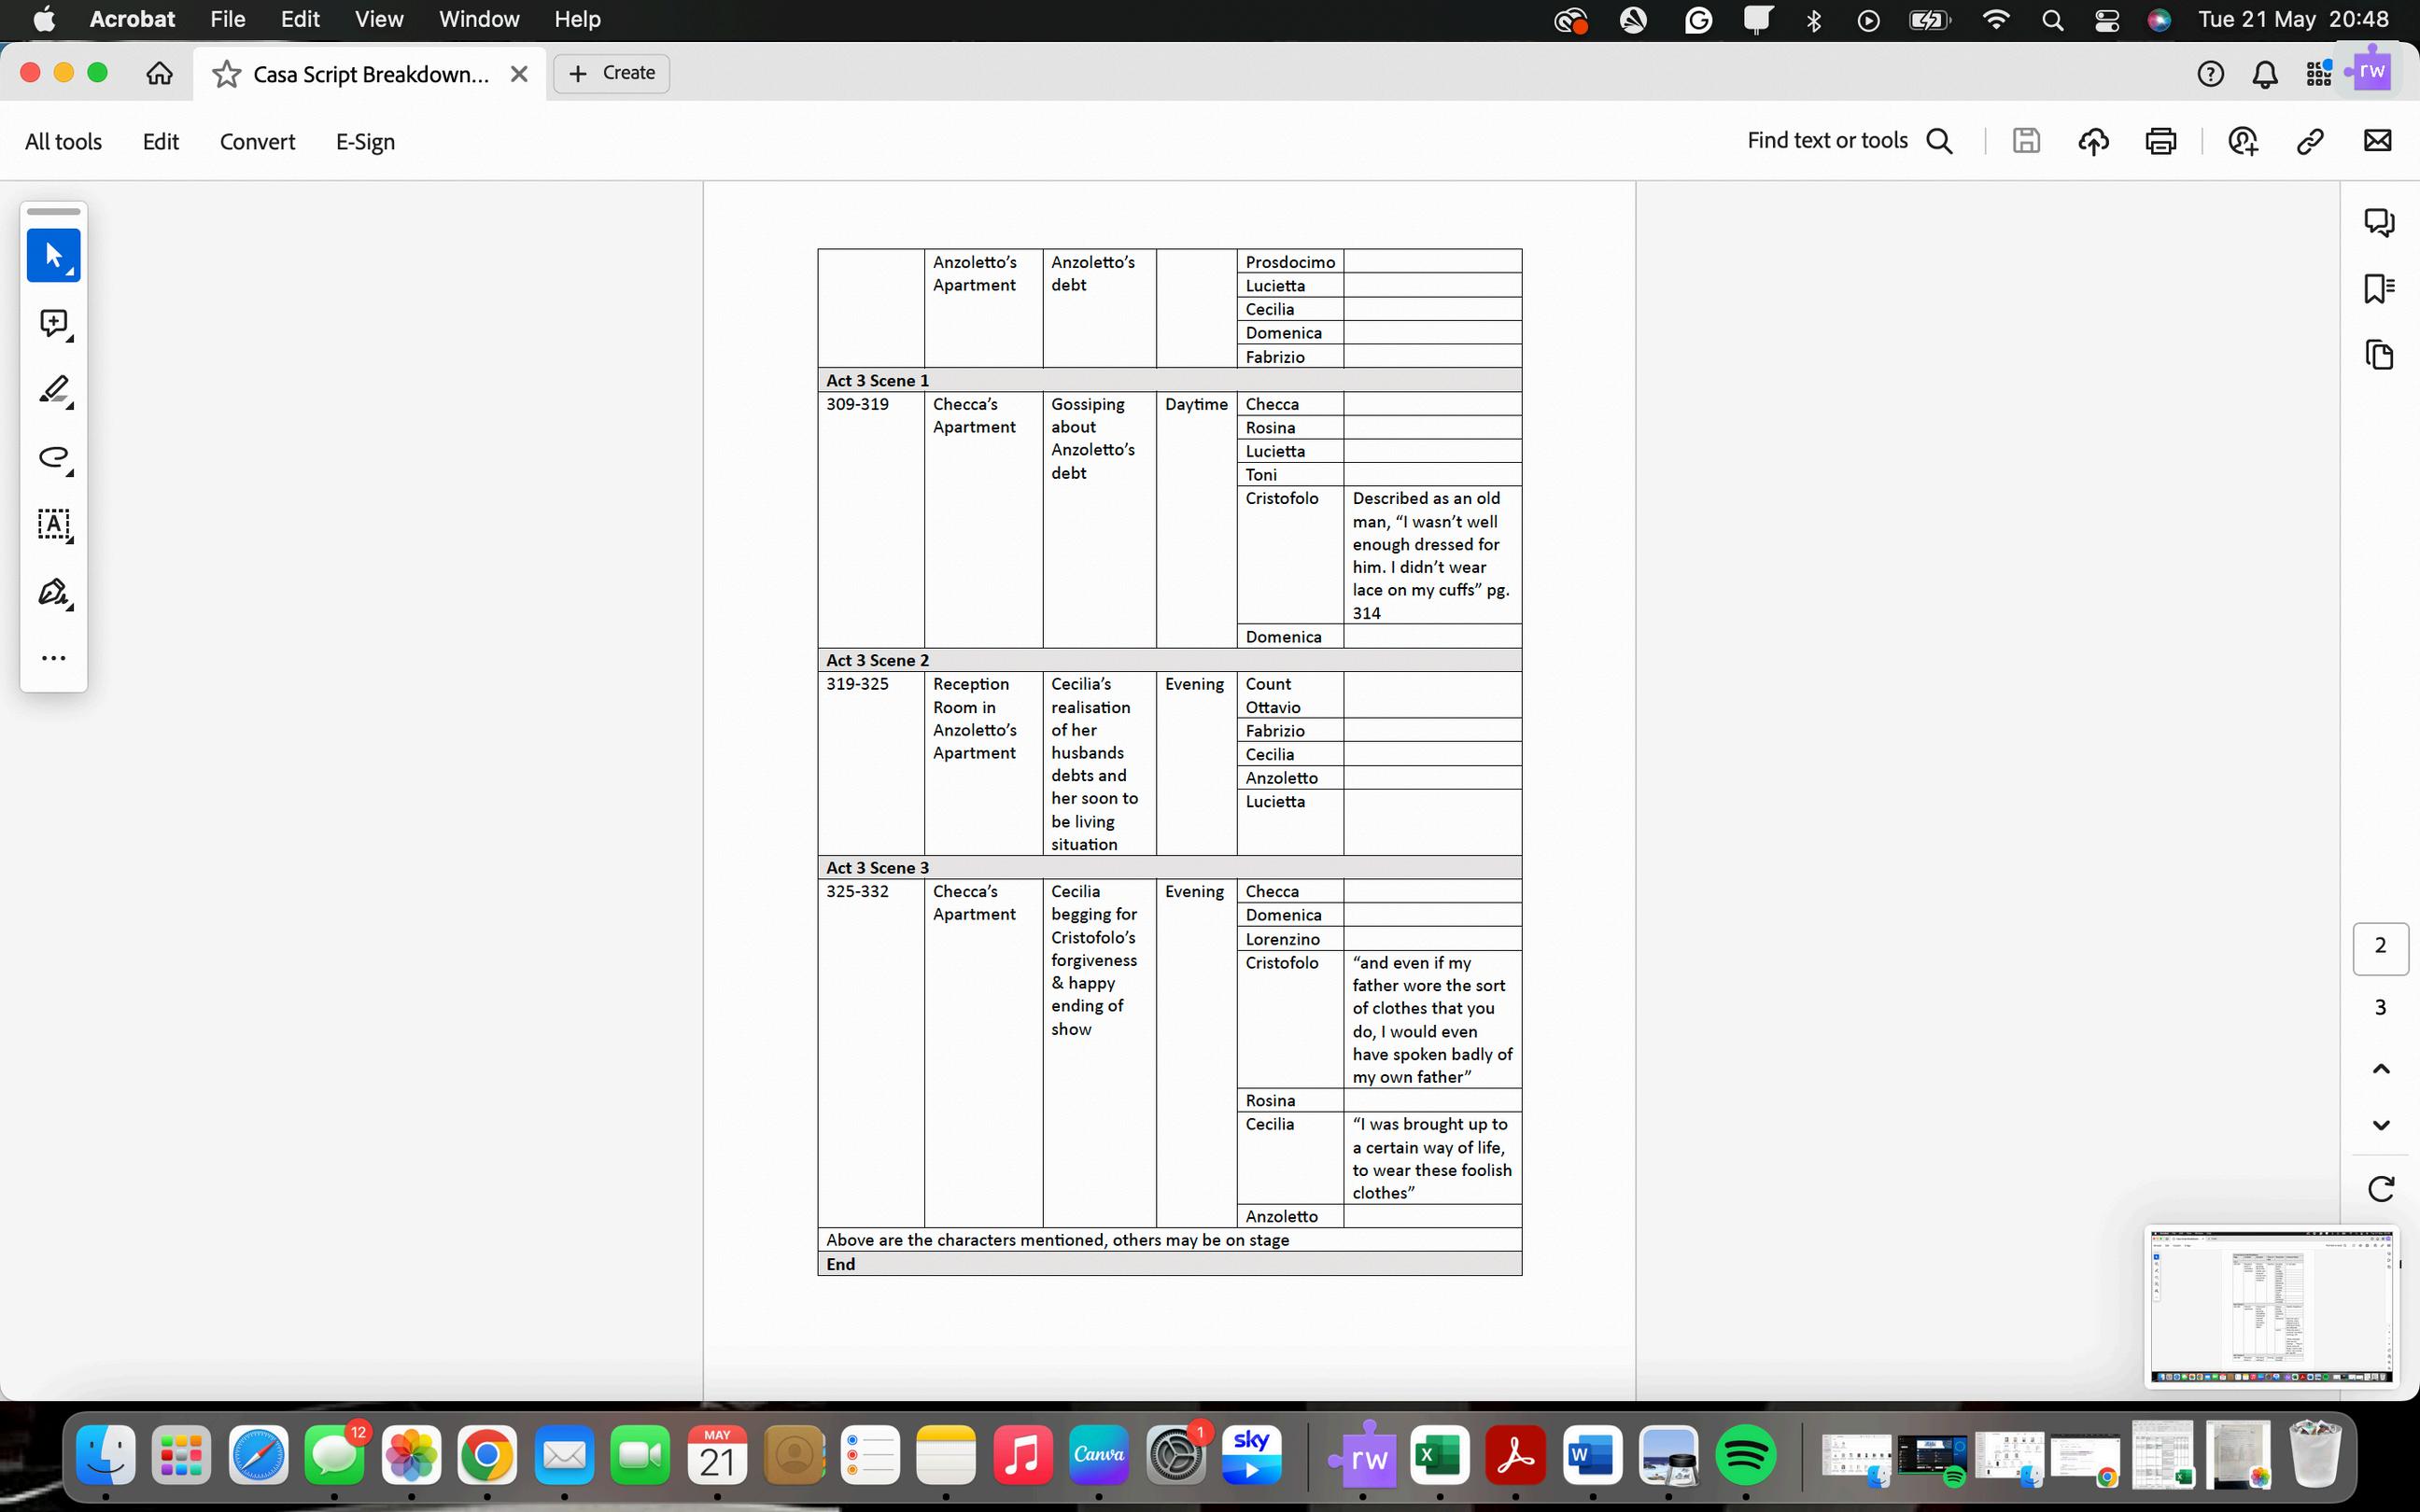This screenshot has height=1512, width=2420.
Task: Click the All tools button
Action: (63, 142)
